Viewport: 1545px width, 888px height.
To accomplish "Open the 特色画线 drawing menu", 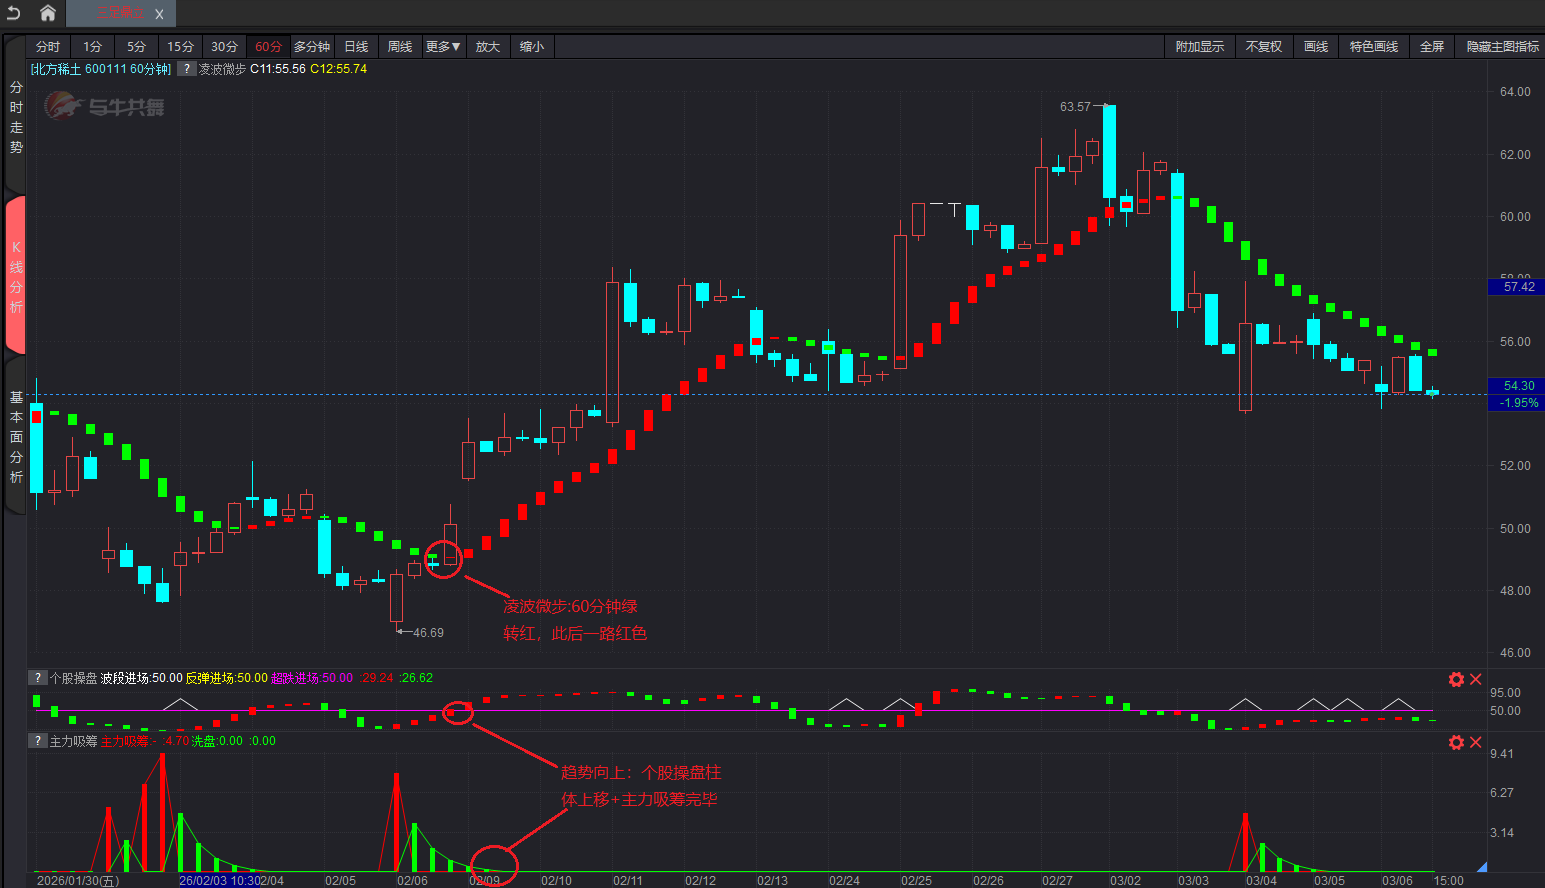I will [1373, 47].
